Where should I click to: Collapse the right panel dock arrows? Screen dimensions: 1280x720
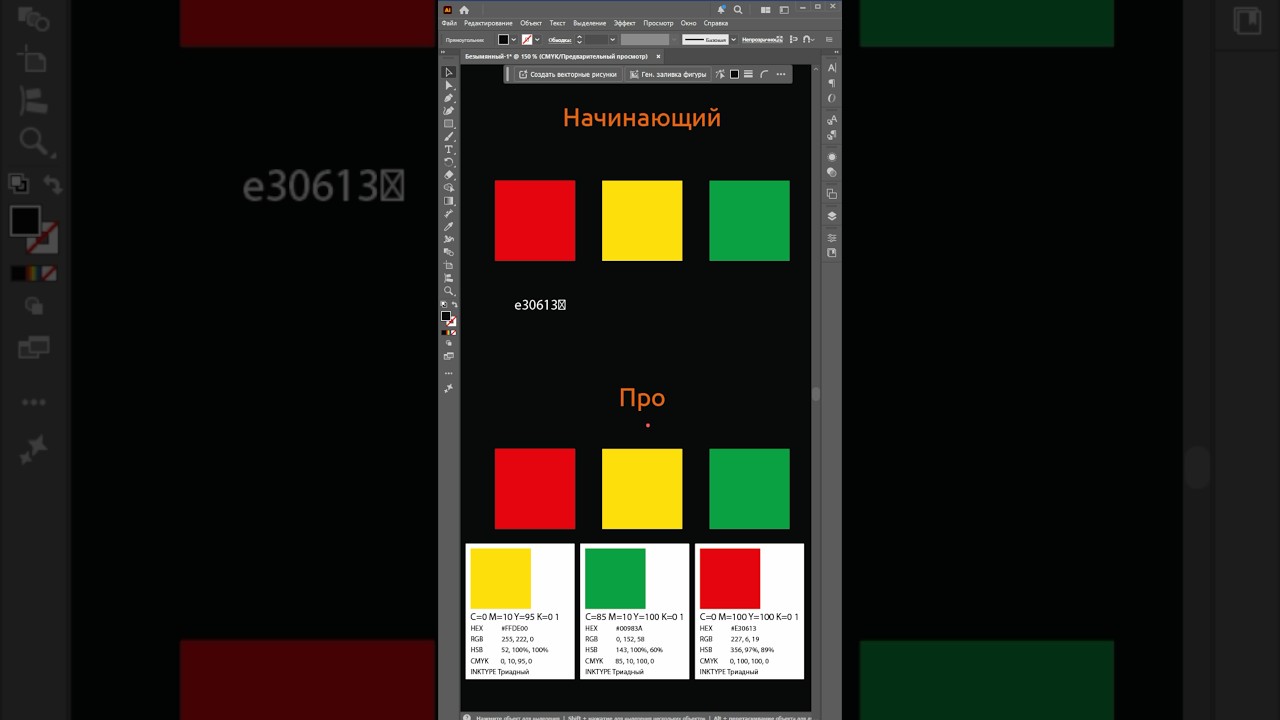pyautogui.click(x=836, y=52)
